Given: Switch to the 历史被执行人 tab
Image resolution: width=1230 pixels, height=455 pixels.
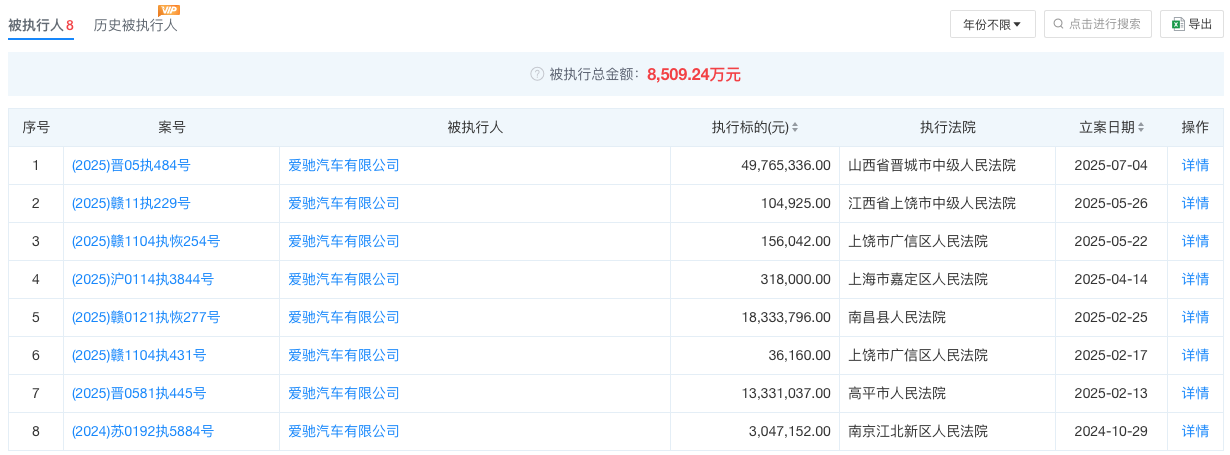Looking at the screenshot, I should coord(135,25).
